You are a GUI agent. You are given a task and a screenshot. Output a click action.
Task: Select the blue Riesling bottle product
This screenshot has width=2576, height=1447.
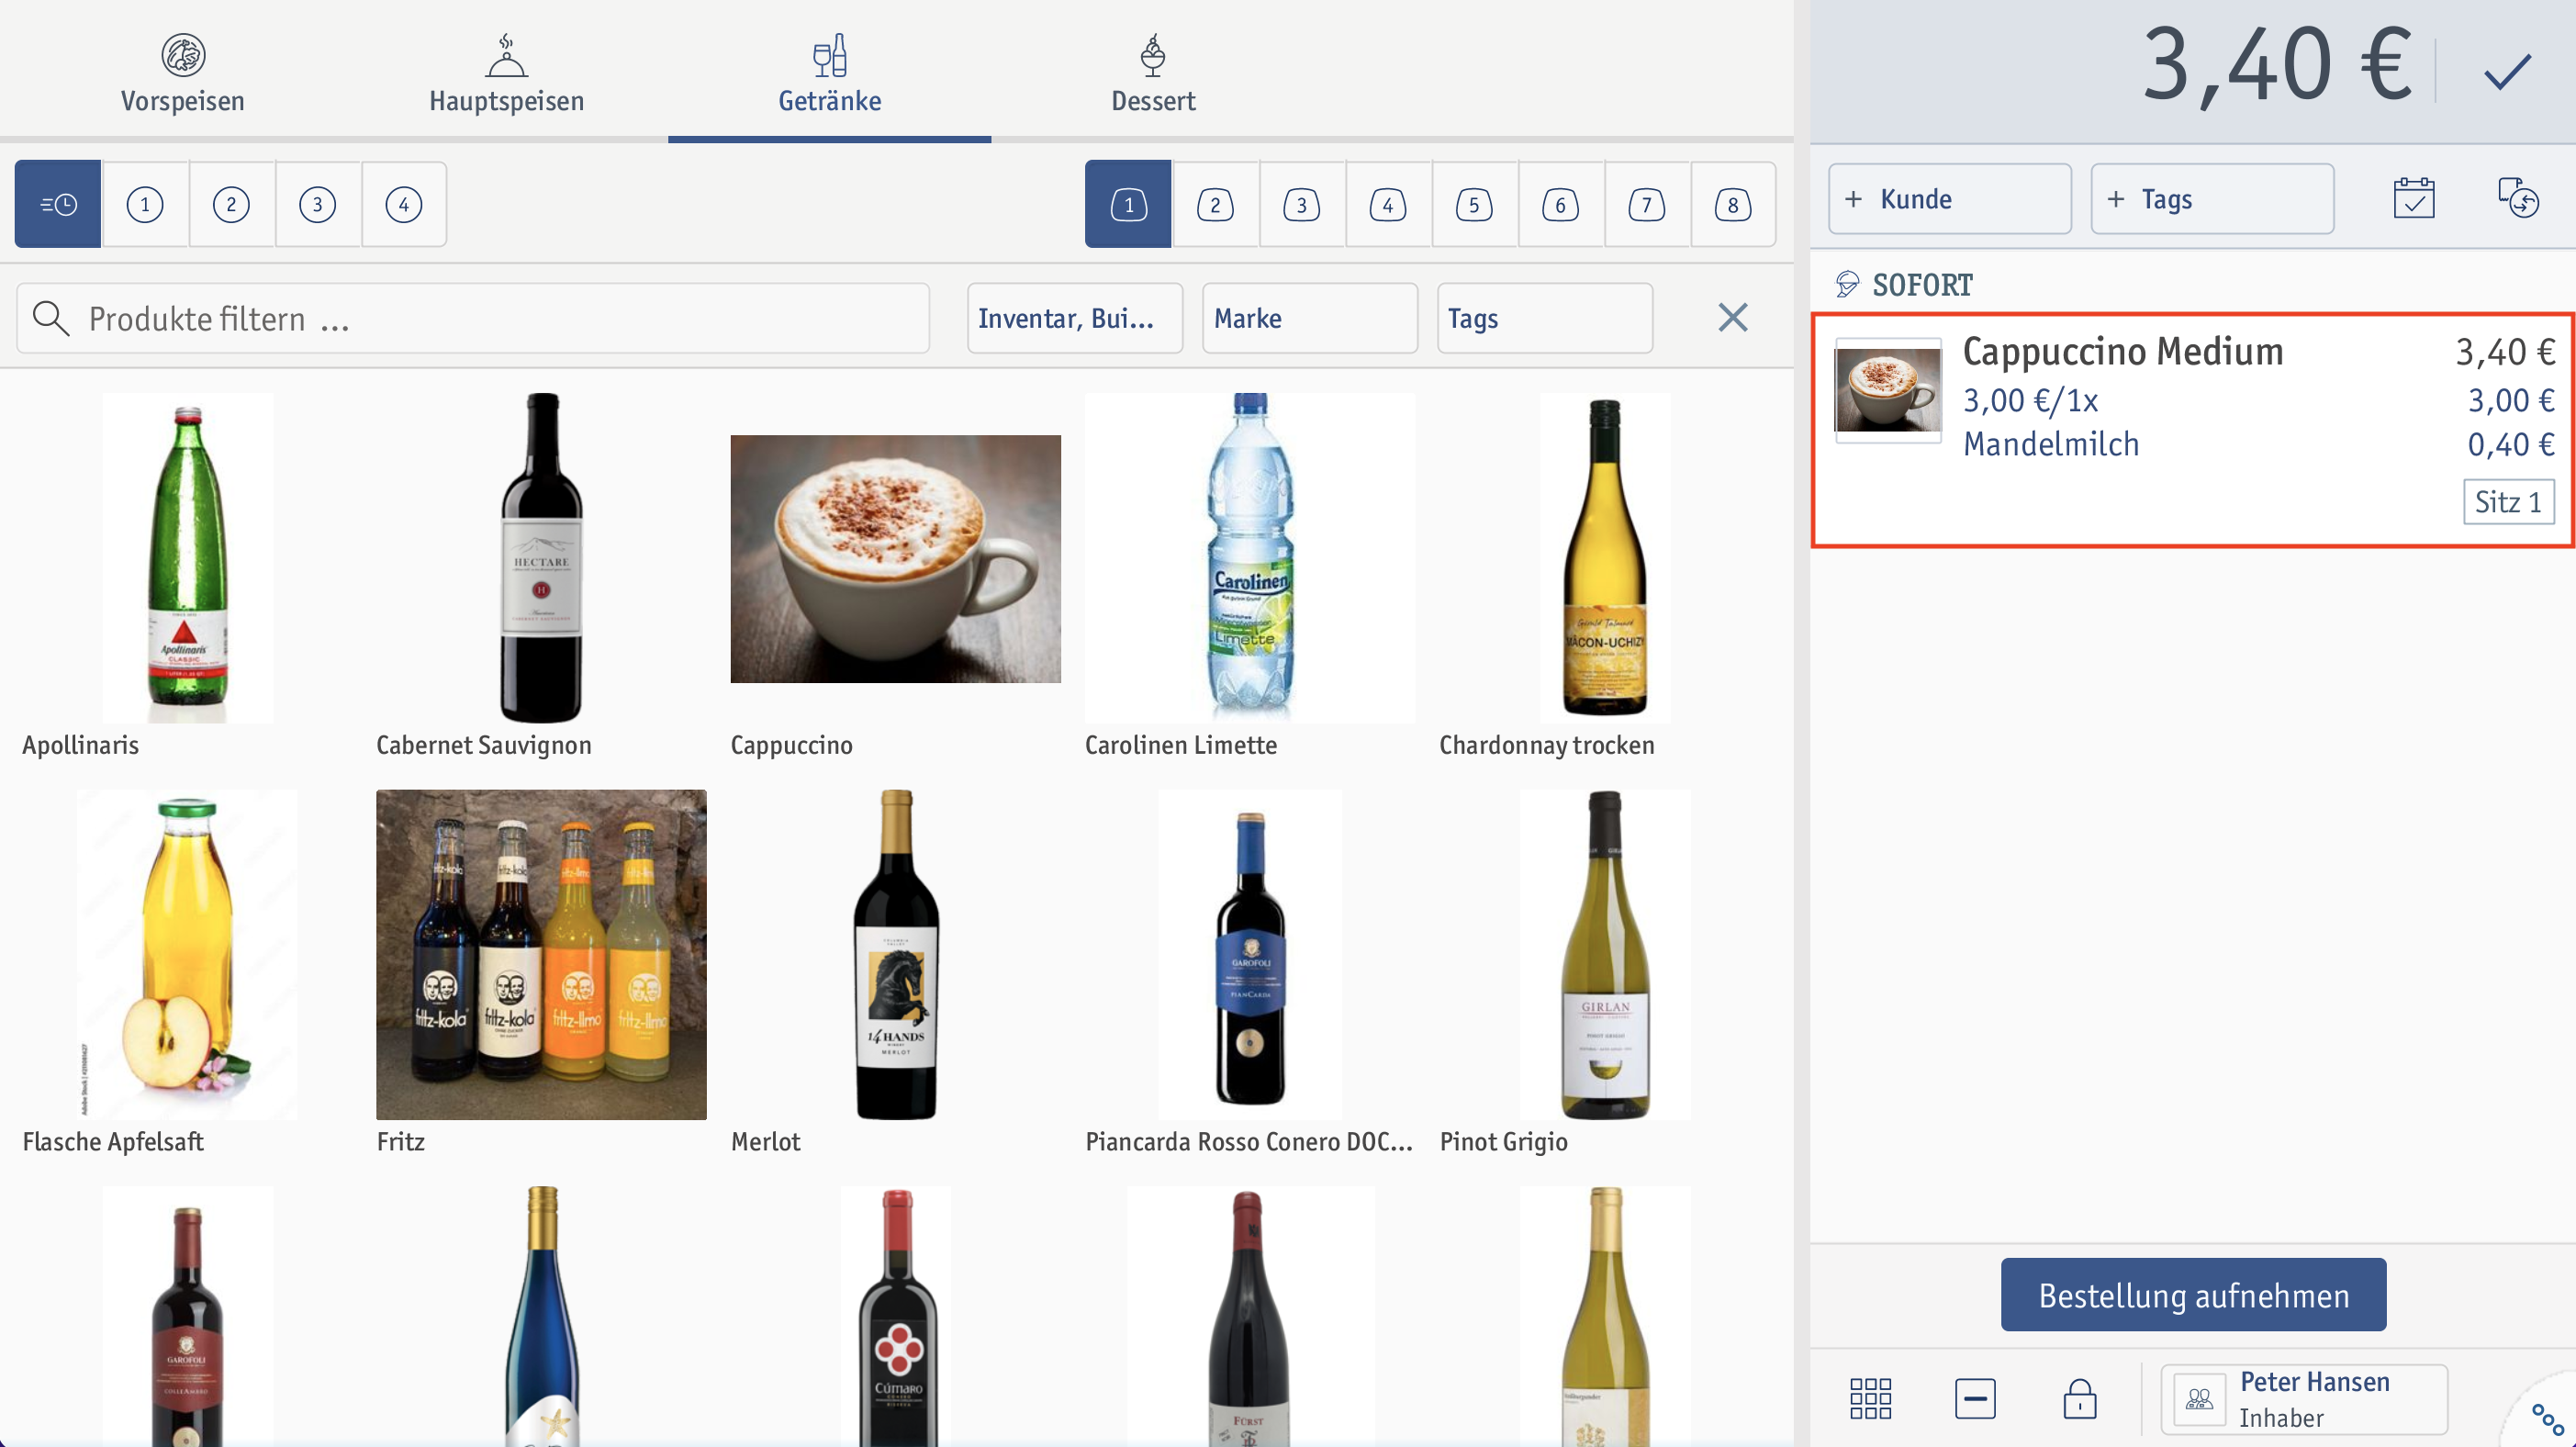pos(541,1316)
